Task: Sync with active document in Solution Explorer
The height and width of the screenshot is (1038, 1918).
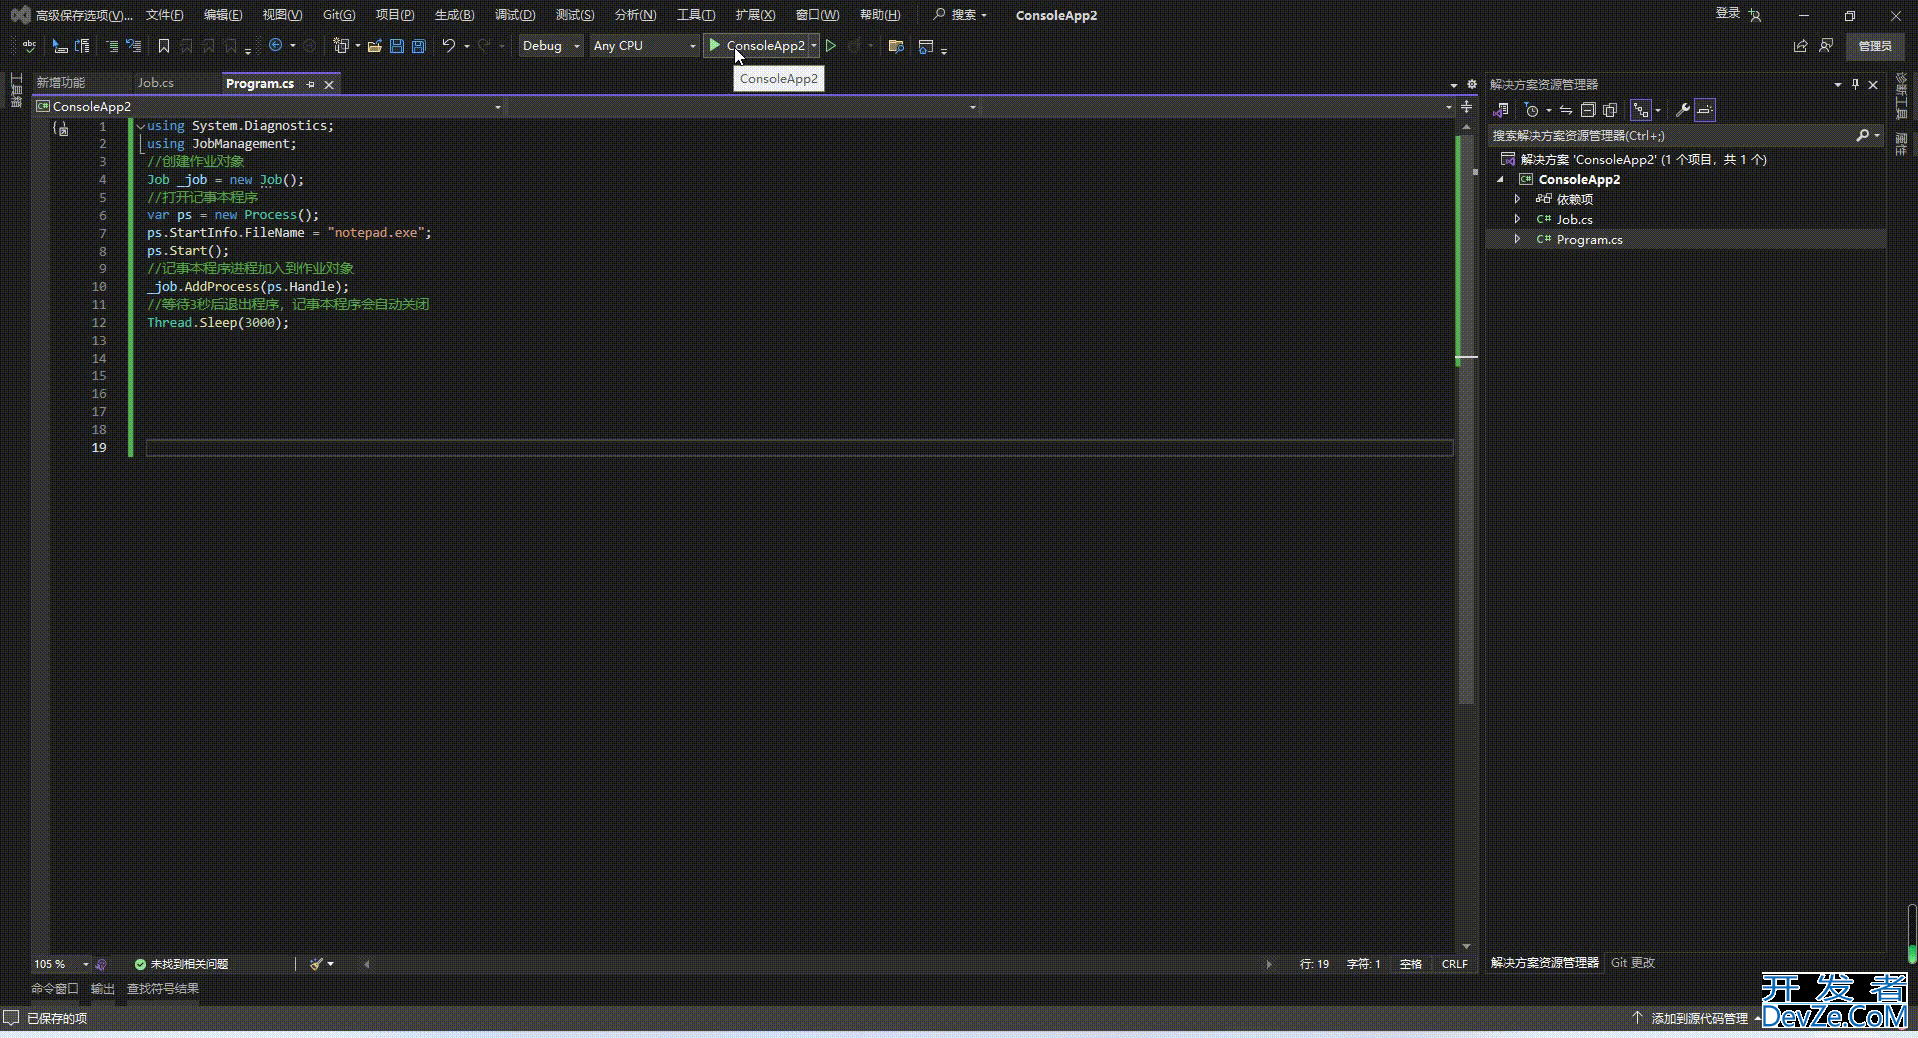Action: (1566, 110)
